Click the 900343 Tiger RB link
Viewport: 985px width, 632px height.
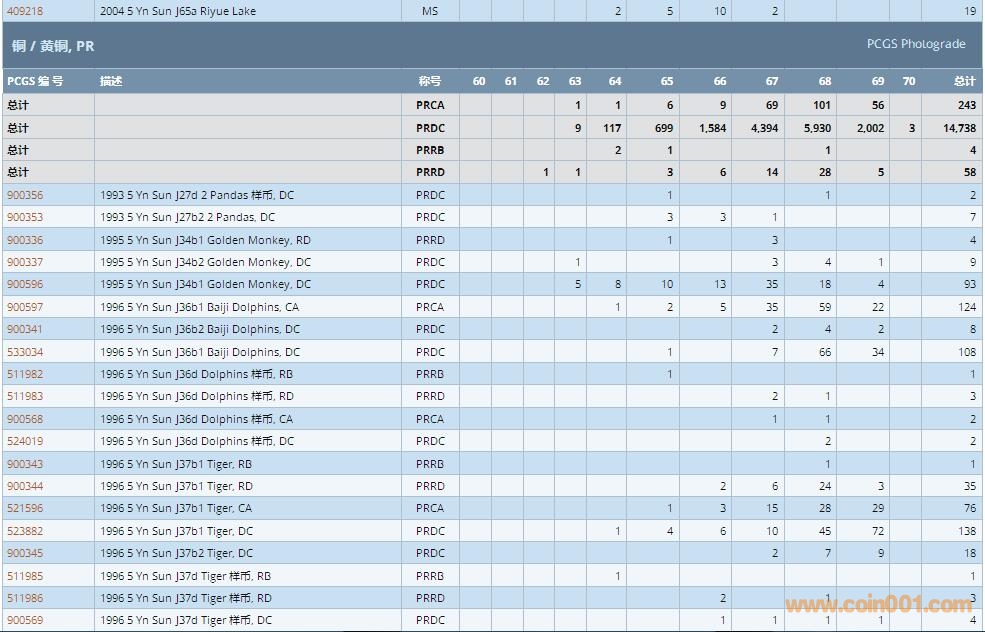(25, 464)
